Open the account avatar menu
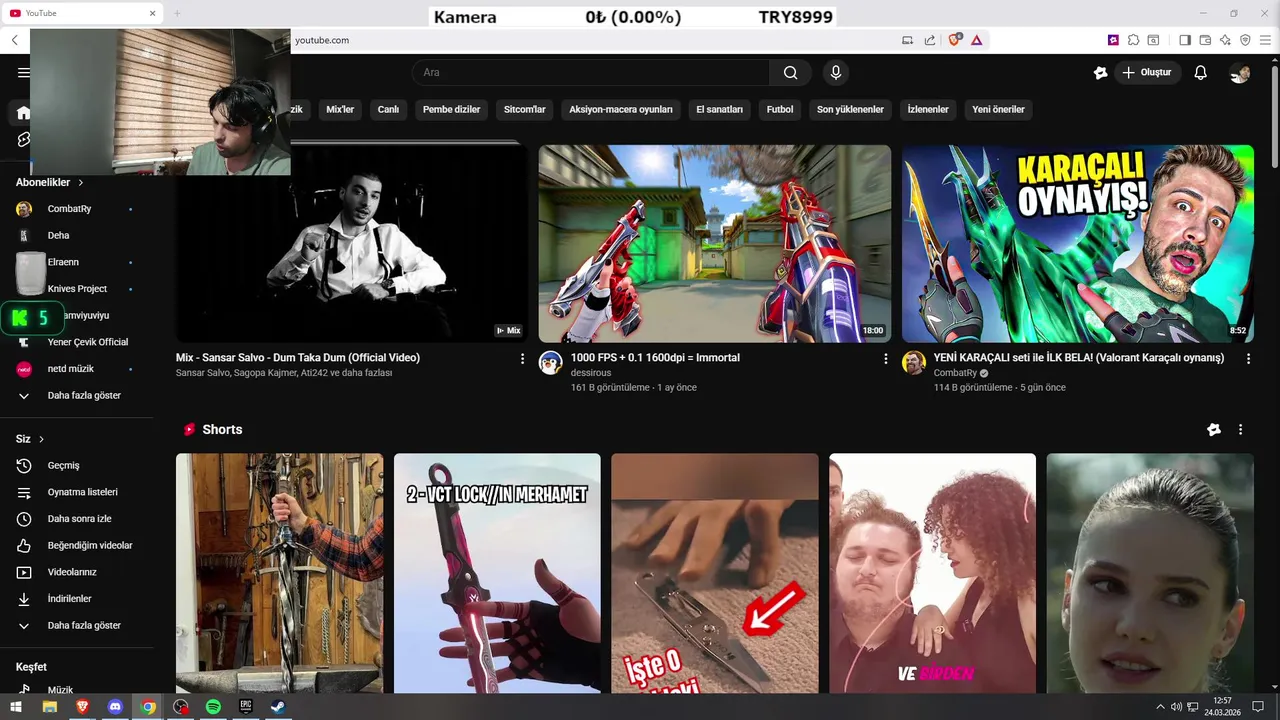Viewport: 1280px width, 720px height. pos(1240,72)
